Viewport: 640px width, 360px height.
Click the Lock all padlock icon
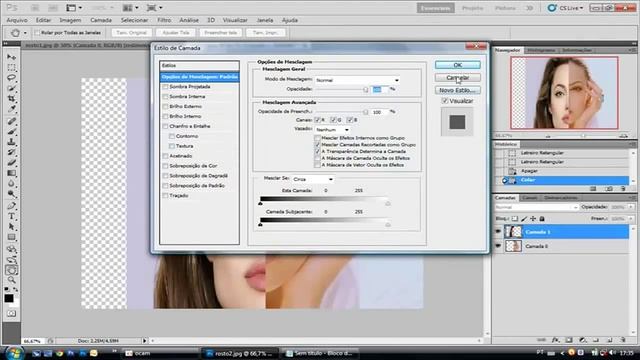click(x=542, y=219)
